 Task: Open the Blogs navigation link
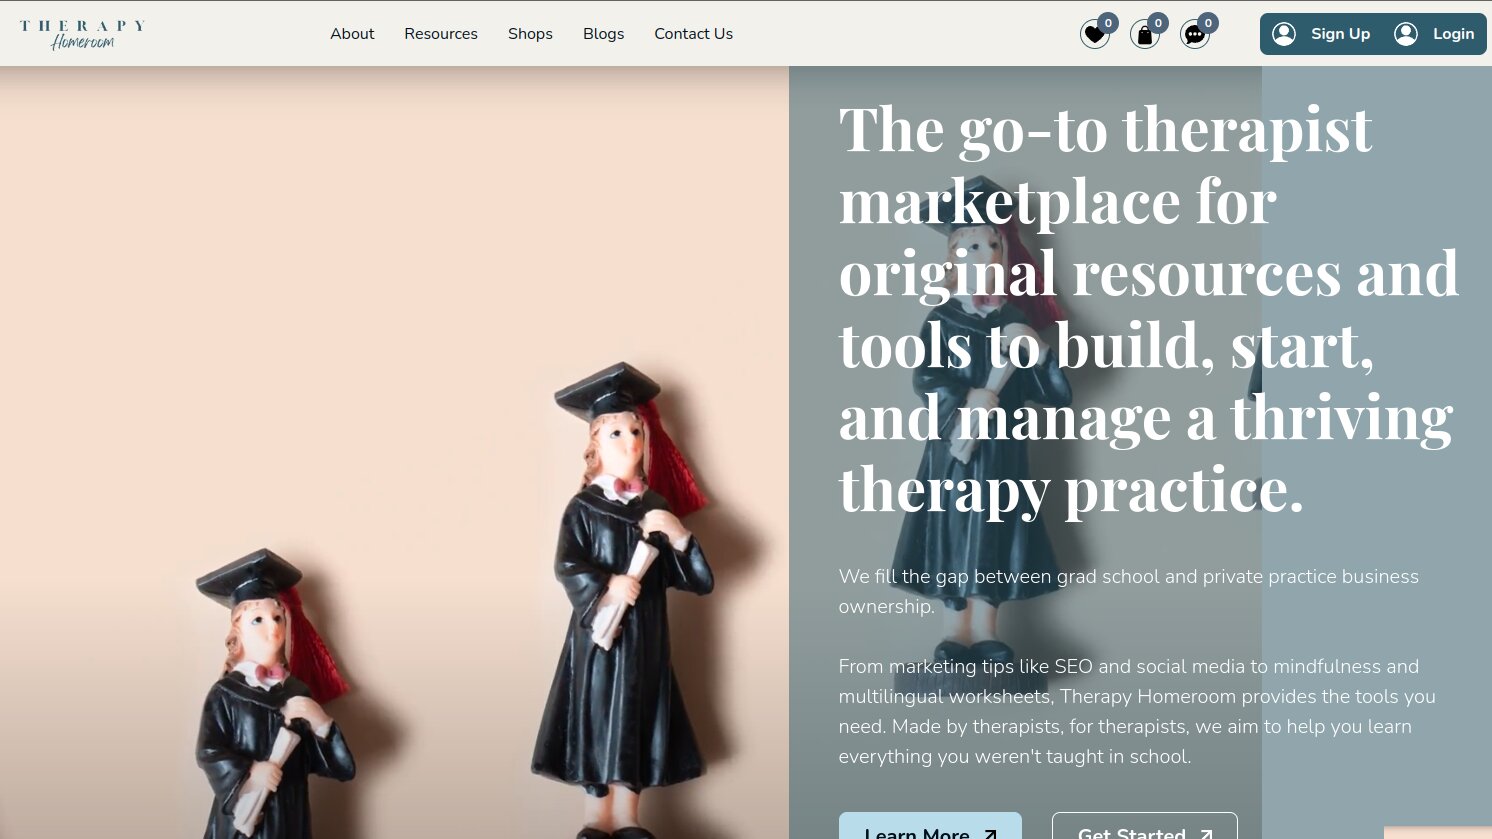pos(603,34)
